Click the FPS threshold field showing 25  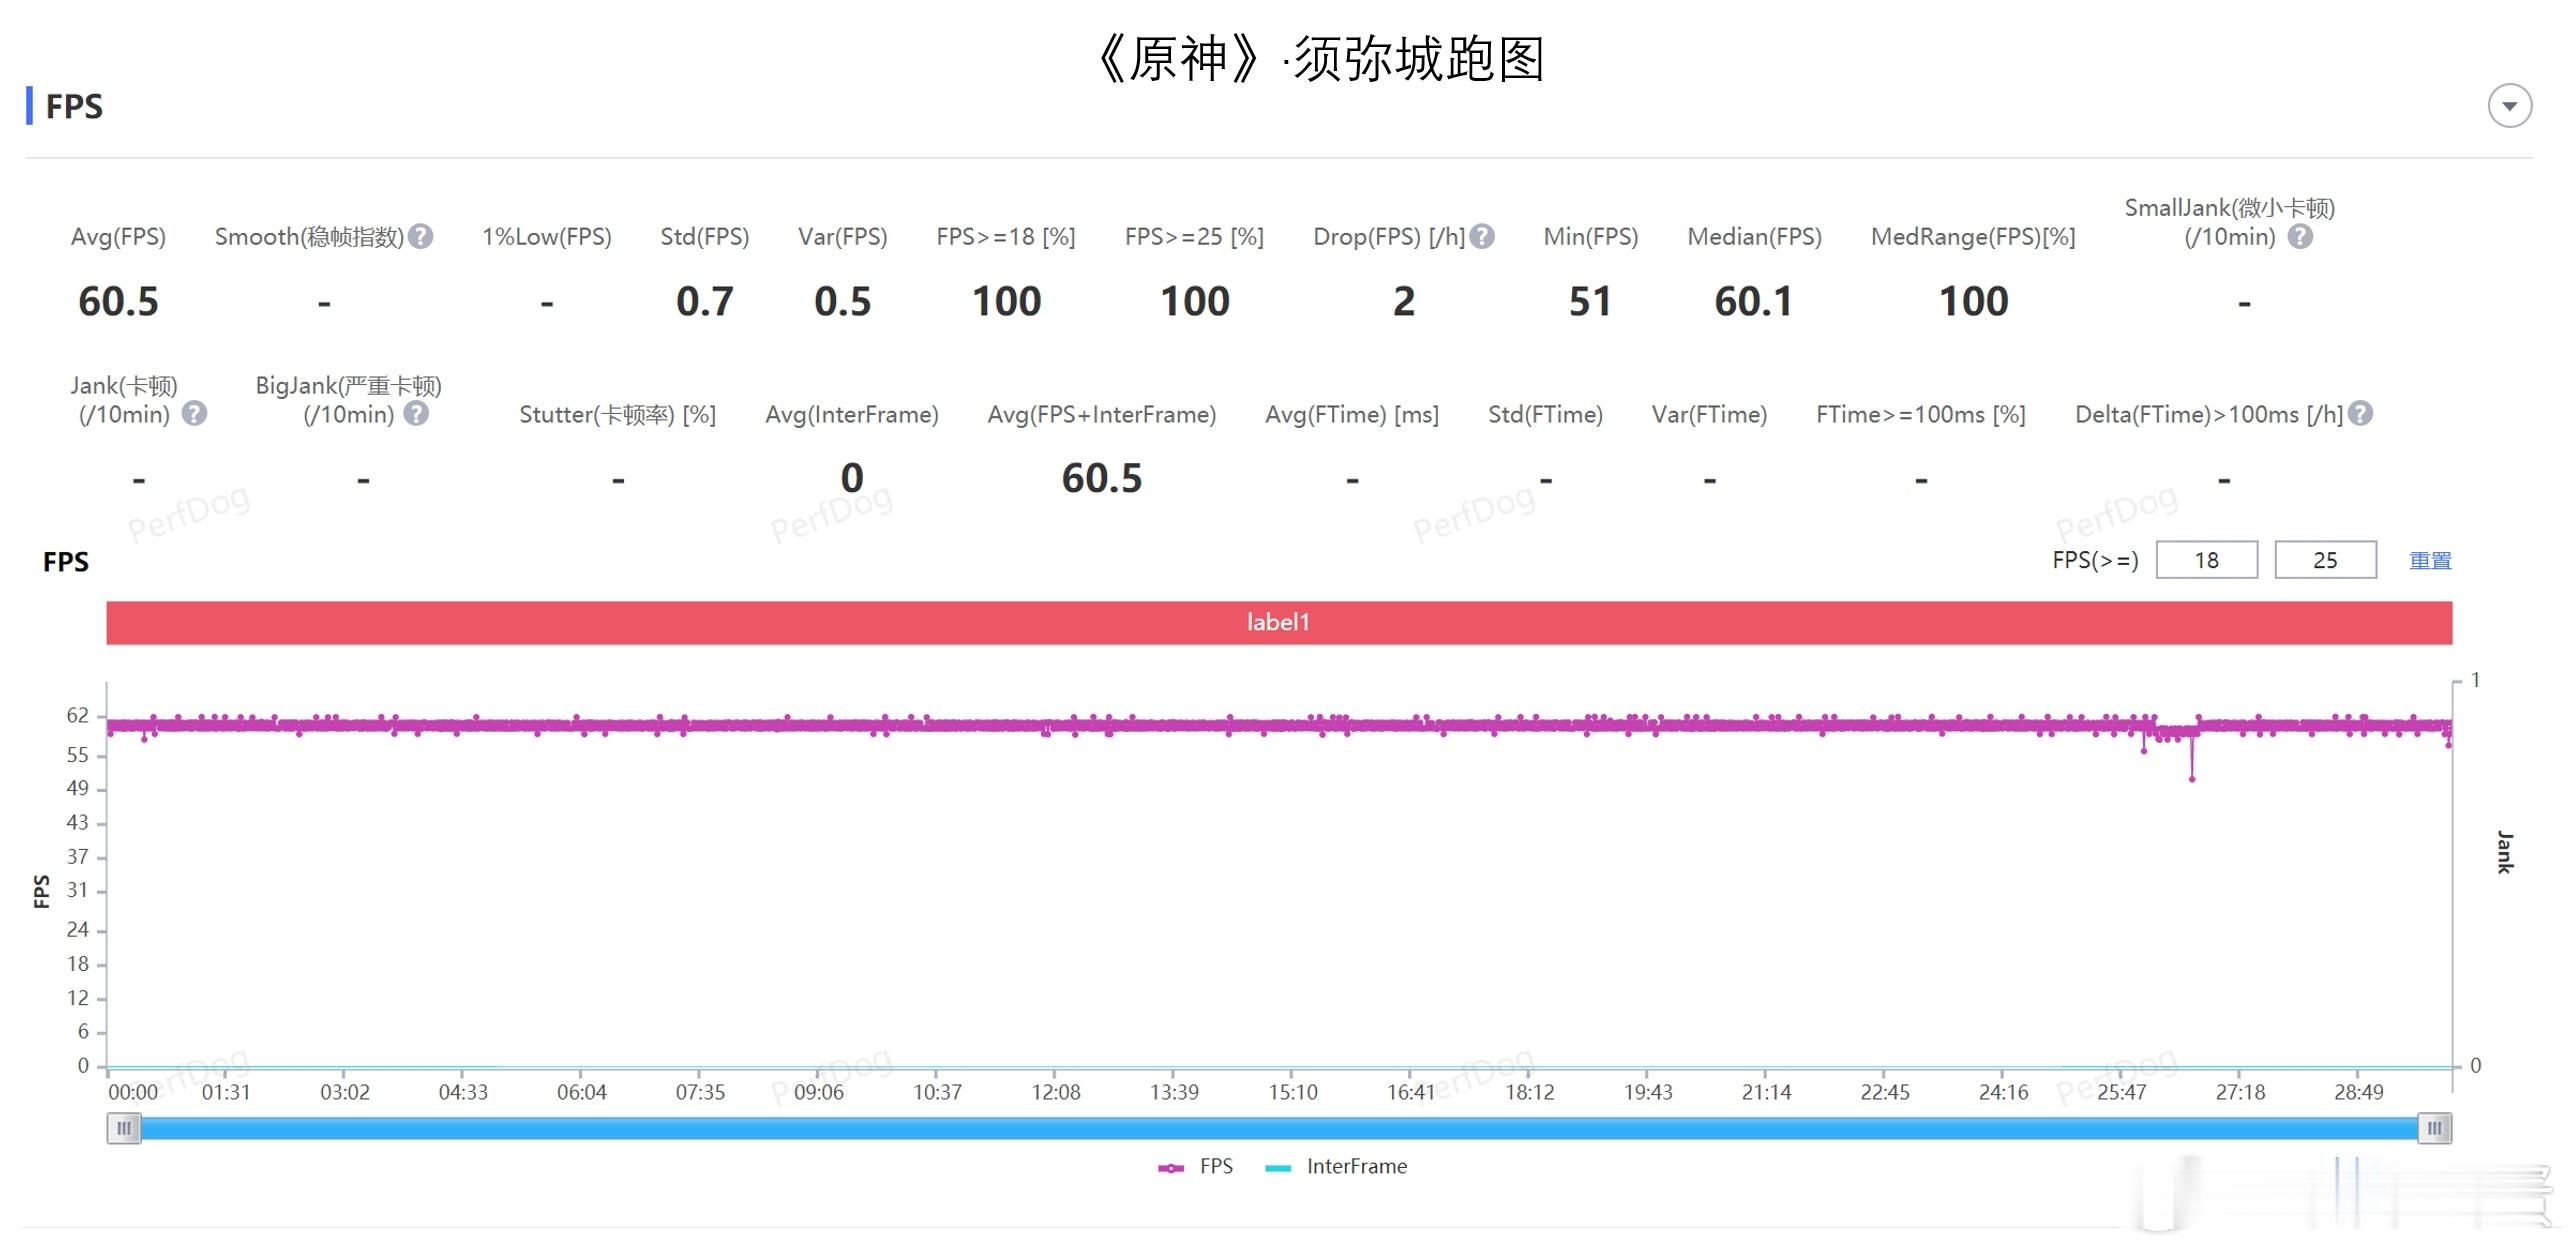(2325, 560)
